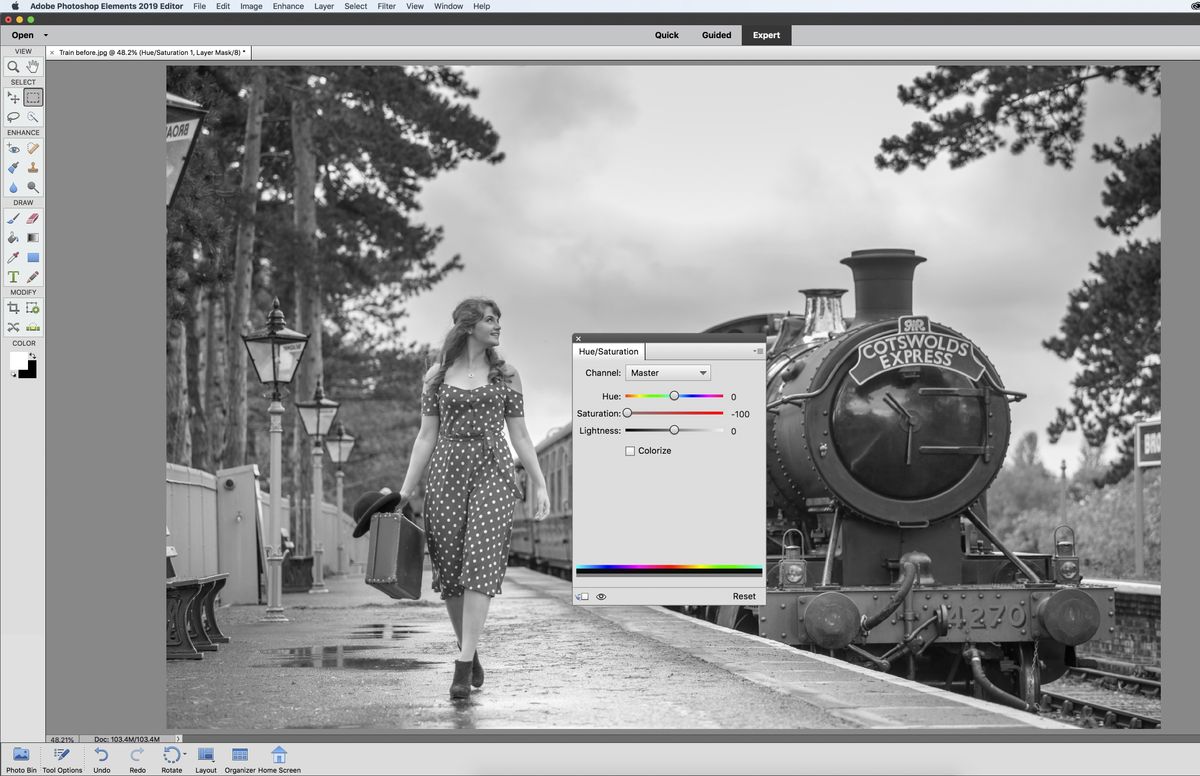Screen dimensions: 1200x776
Task: Select the Type tool
Action: pyautogui.click(x=12, y=277)
